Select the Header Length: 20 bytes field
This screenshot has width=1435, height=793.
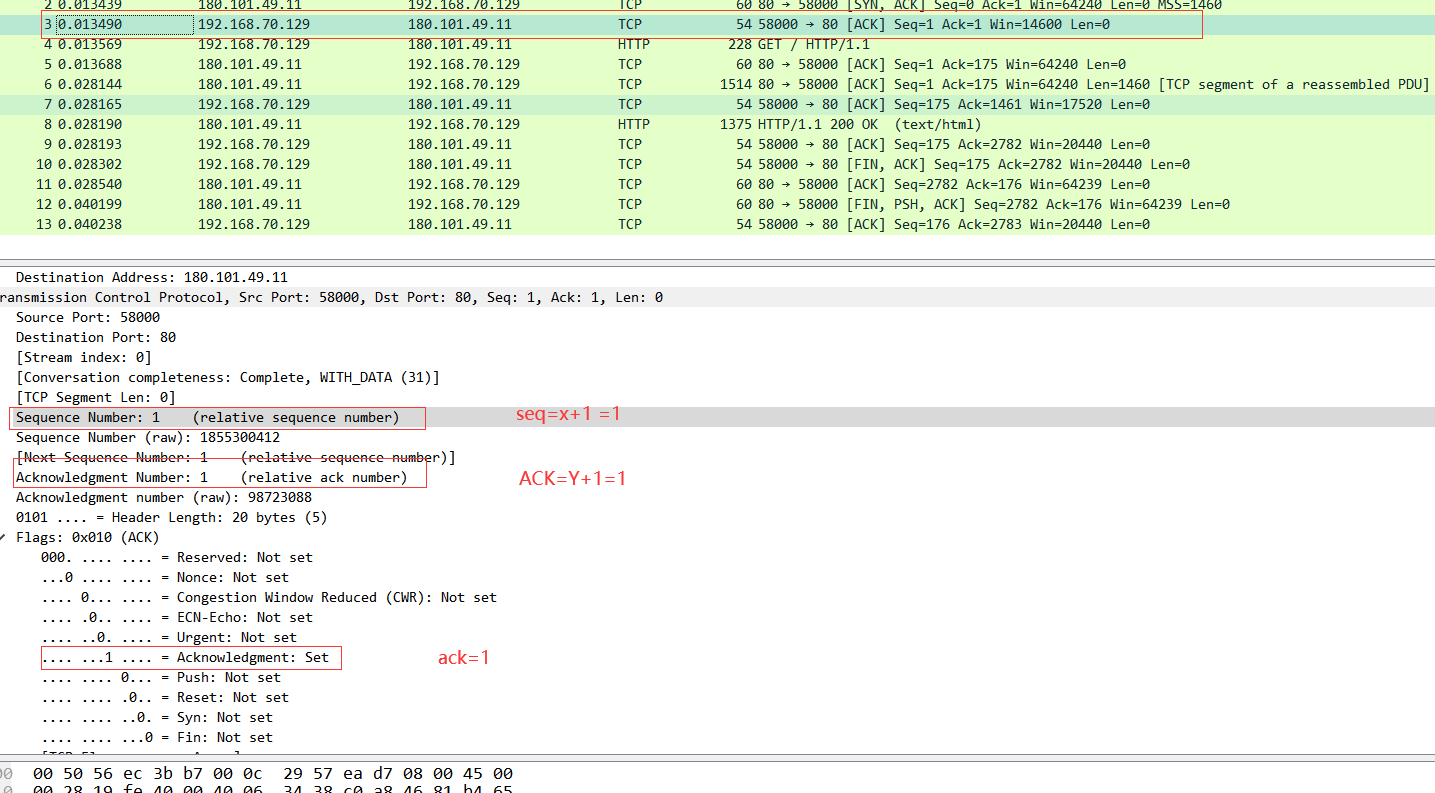pos(171,517)
